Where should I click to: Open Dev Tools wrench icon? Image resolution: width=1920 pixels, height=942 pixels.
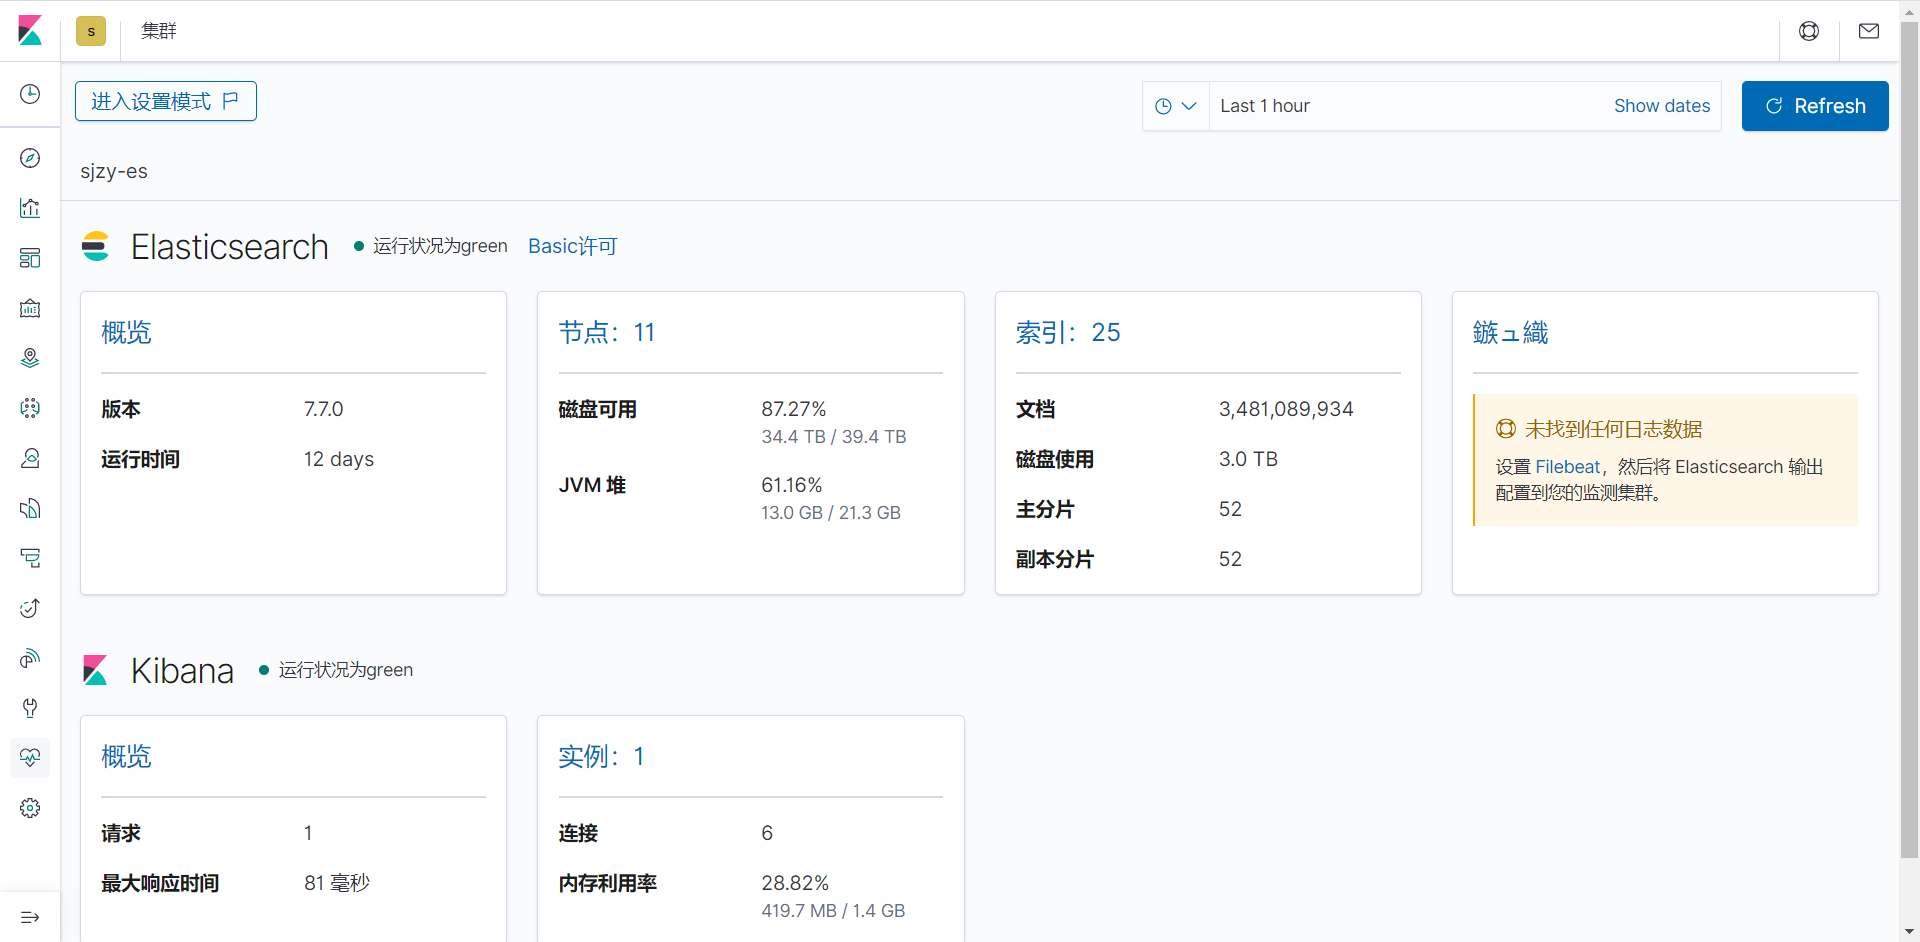point(30,708)
